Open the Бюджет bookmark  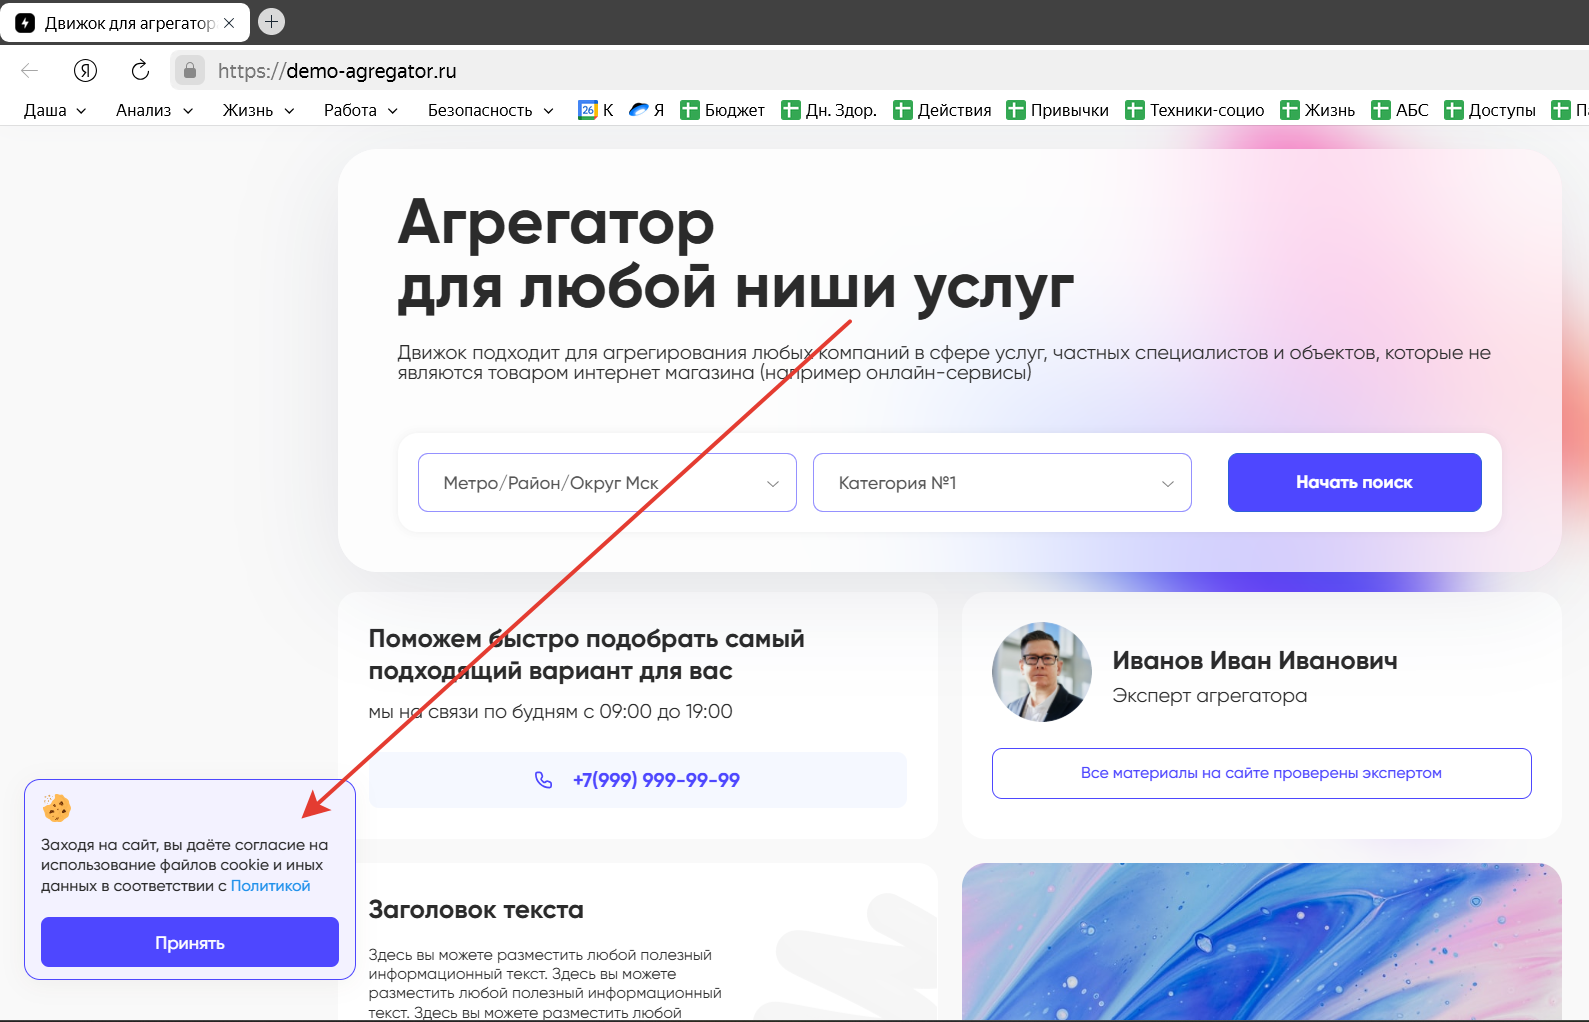coord(722,110)
